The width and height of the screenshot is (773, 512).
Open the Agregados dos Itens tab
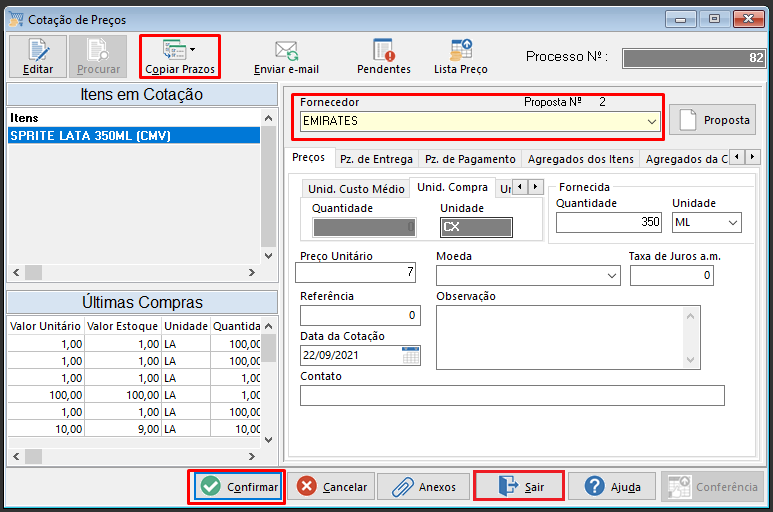[580, 159]
